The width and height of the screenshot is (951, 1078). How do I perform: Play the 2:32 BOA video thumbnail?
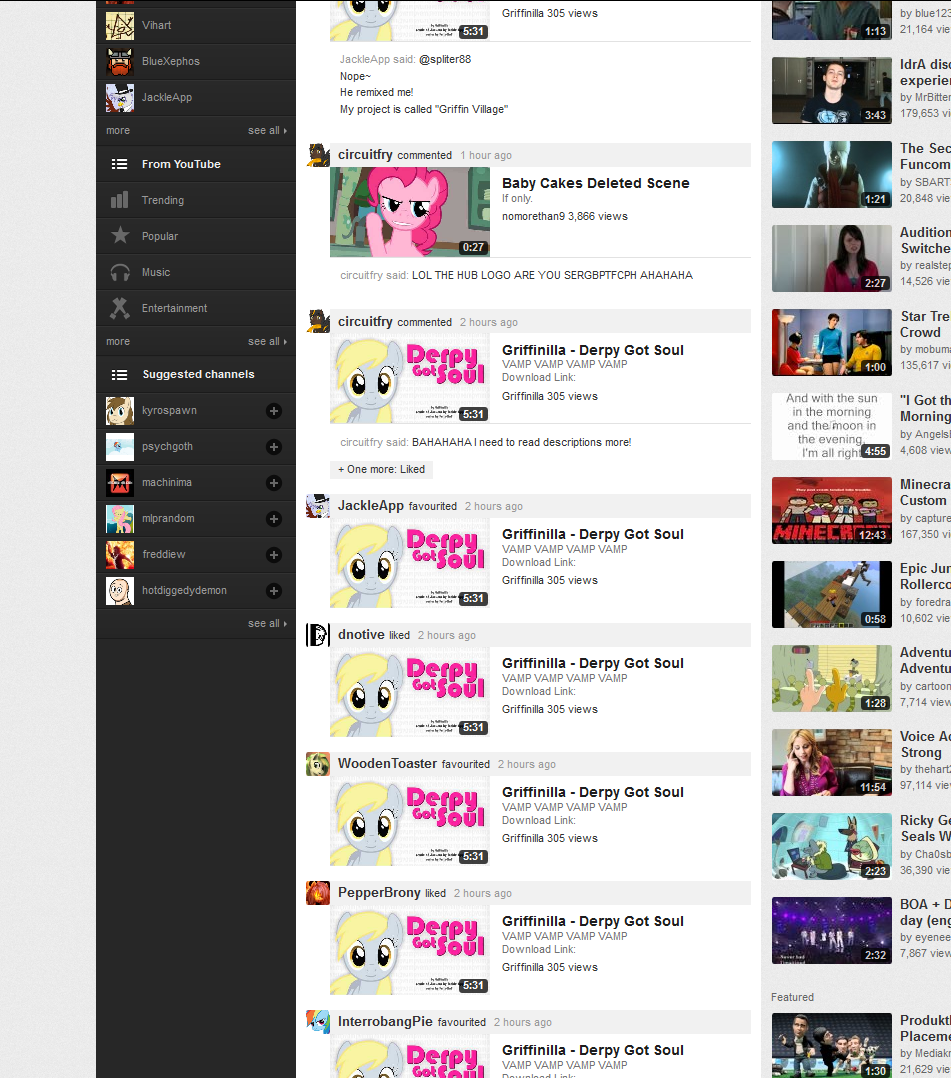point(831,931)
